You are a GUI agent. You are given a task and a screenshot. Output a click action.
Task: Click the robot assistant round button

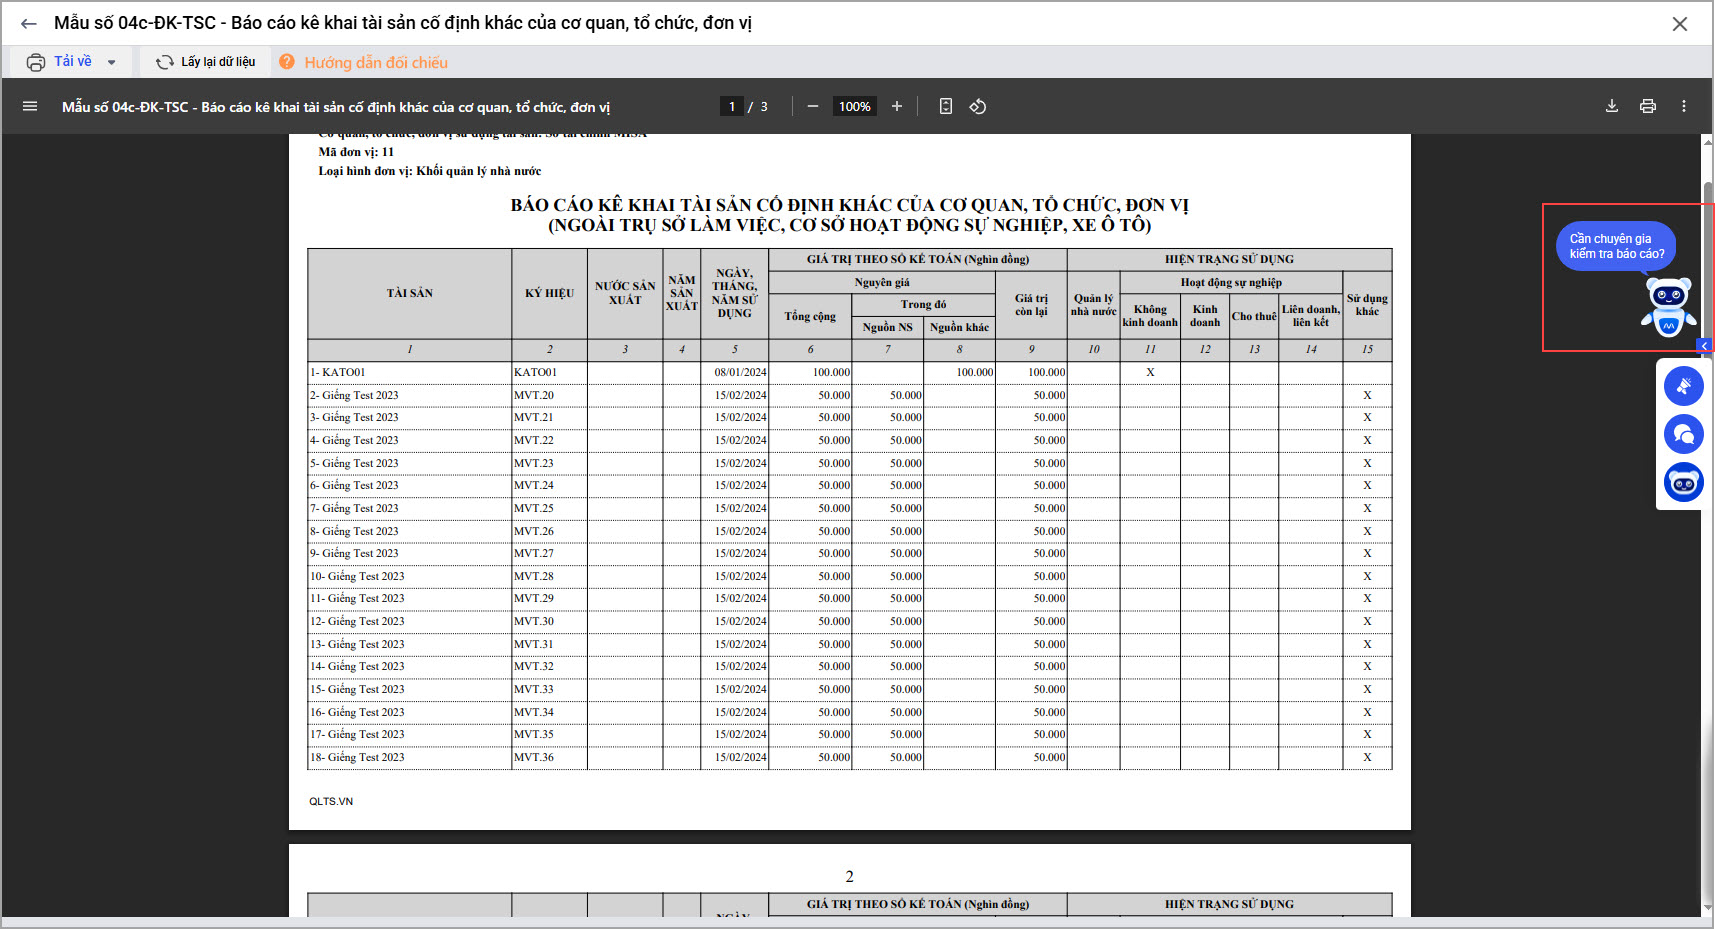[x=1684, y=482]
